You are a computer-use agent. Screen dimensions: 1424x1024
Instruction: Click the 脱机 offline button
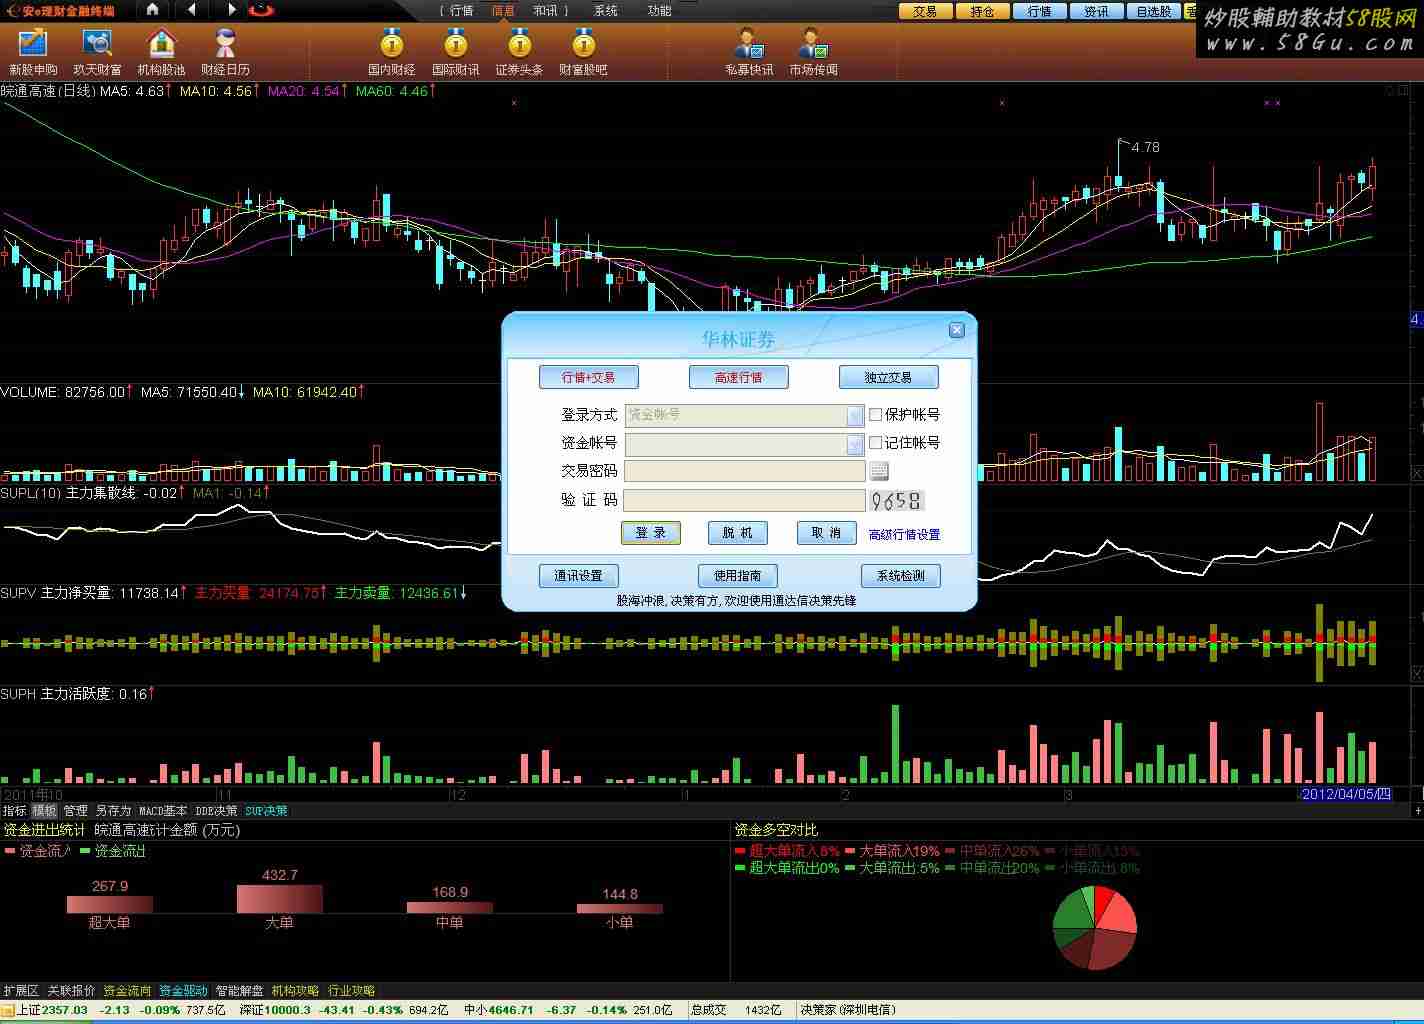pyautogui.click(x=738, y=533)
